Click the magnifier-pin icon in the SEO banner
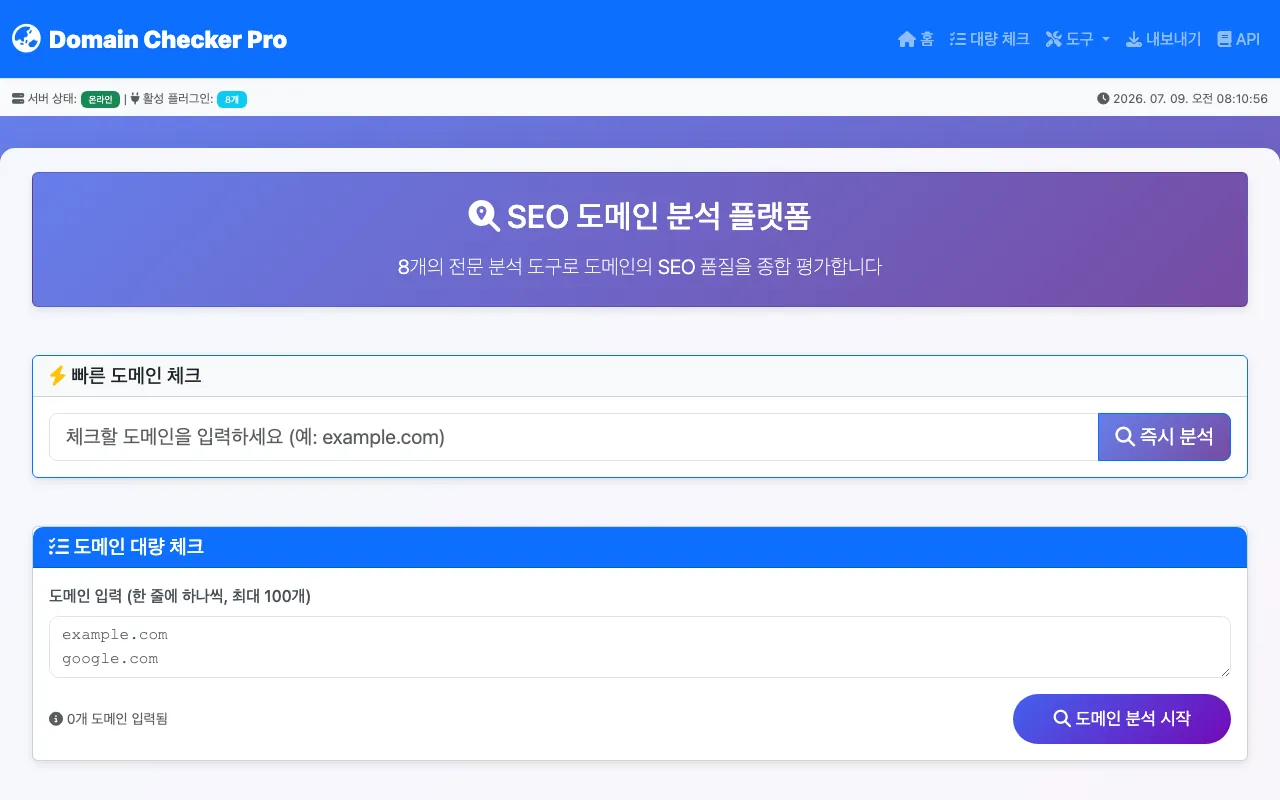The width and height of the screenshot is (1280, 800). [x=484, y=216]
